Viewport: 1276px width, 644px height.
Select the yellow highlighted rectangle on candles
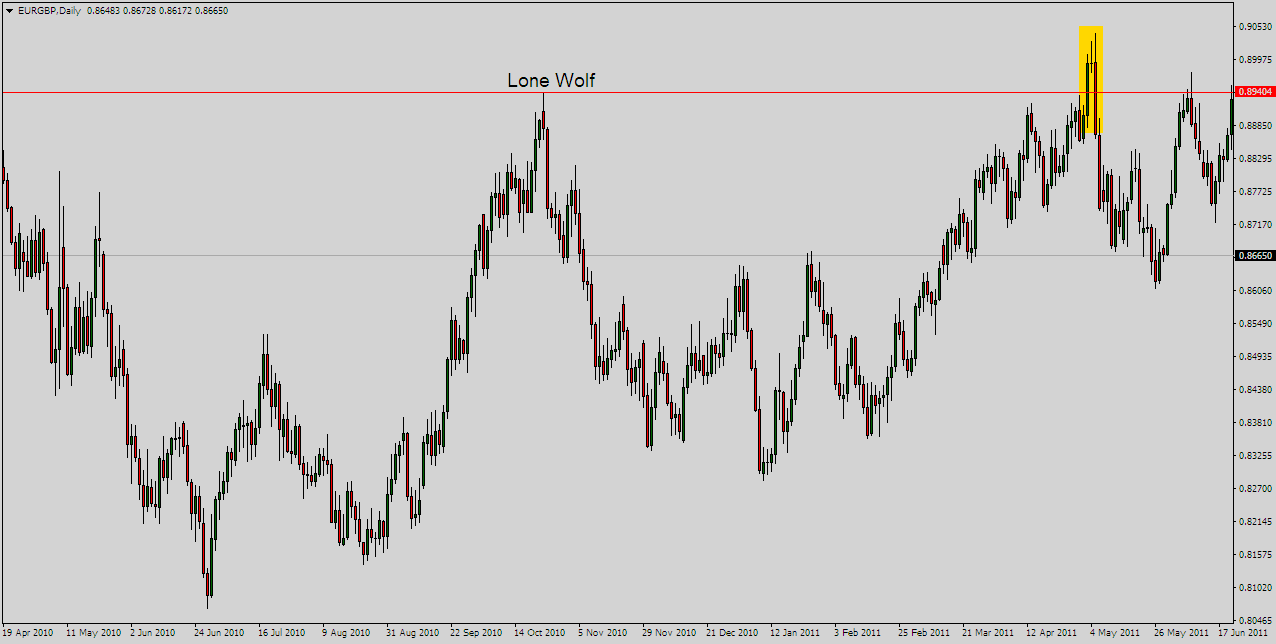1091,80
